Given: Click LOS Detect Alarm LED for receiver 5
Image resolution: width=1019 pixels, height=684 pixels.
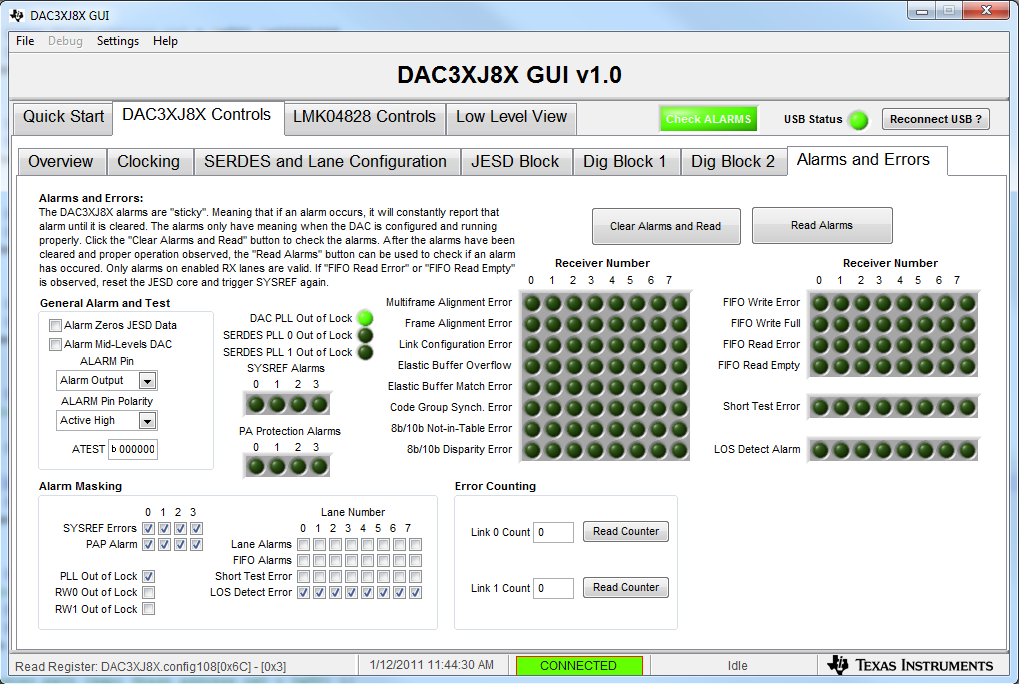Looking at the screenshot, I should click(x=925, y=450).
